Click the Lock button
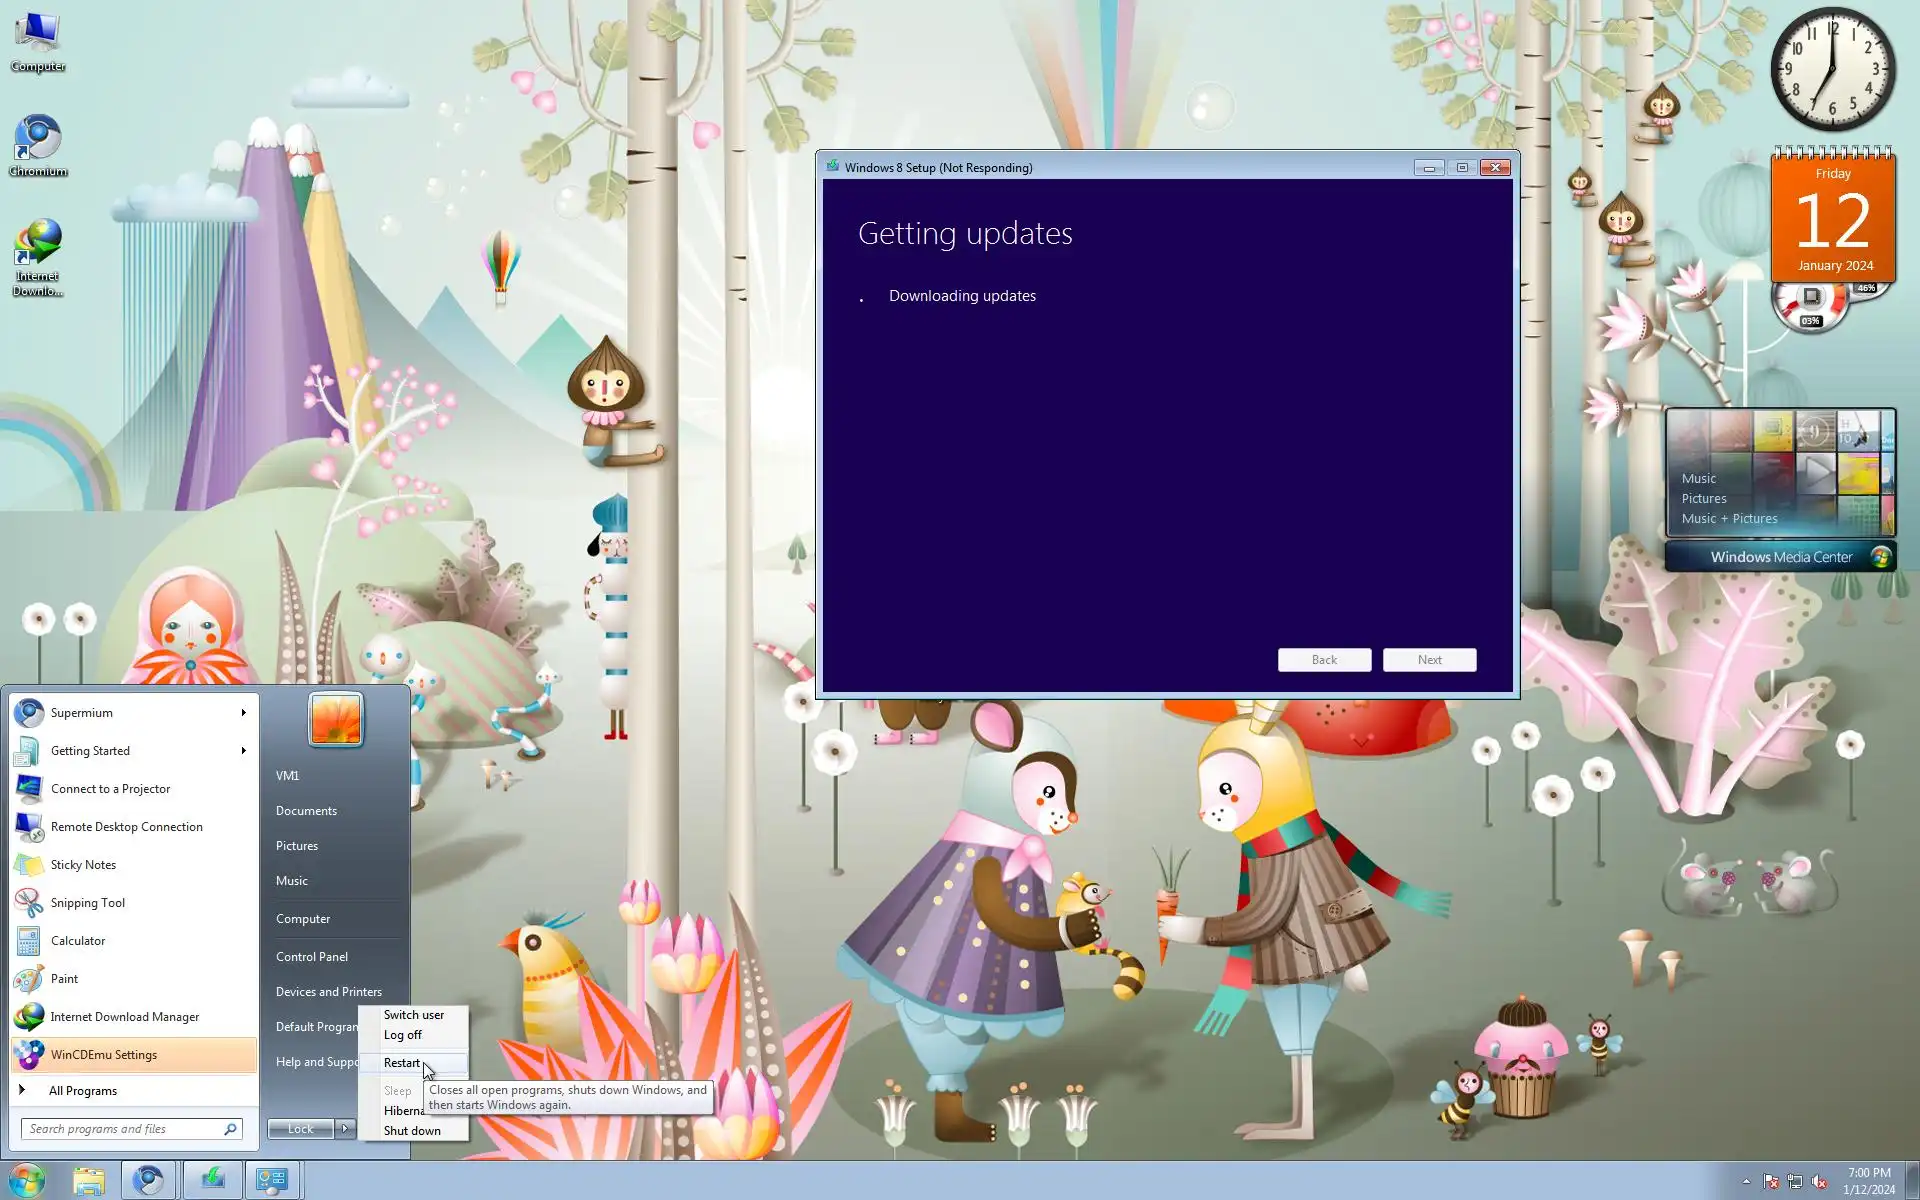This screenshot has width=1920, height=1200. 300,1129
